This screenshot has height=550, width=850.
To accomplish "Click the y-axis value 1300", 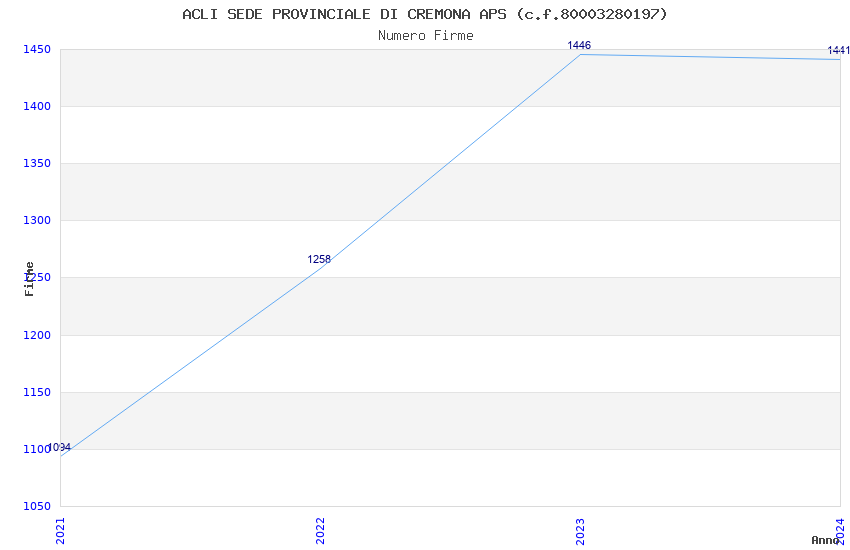I will point(37,220).
